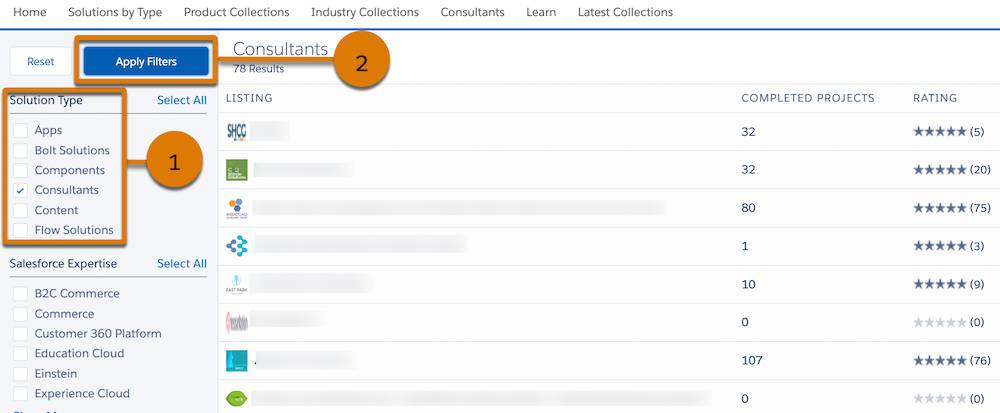The height and width of the screenshot is (413, 1000).
Task: Go to the Home tab
Action: point(29,12)
